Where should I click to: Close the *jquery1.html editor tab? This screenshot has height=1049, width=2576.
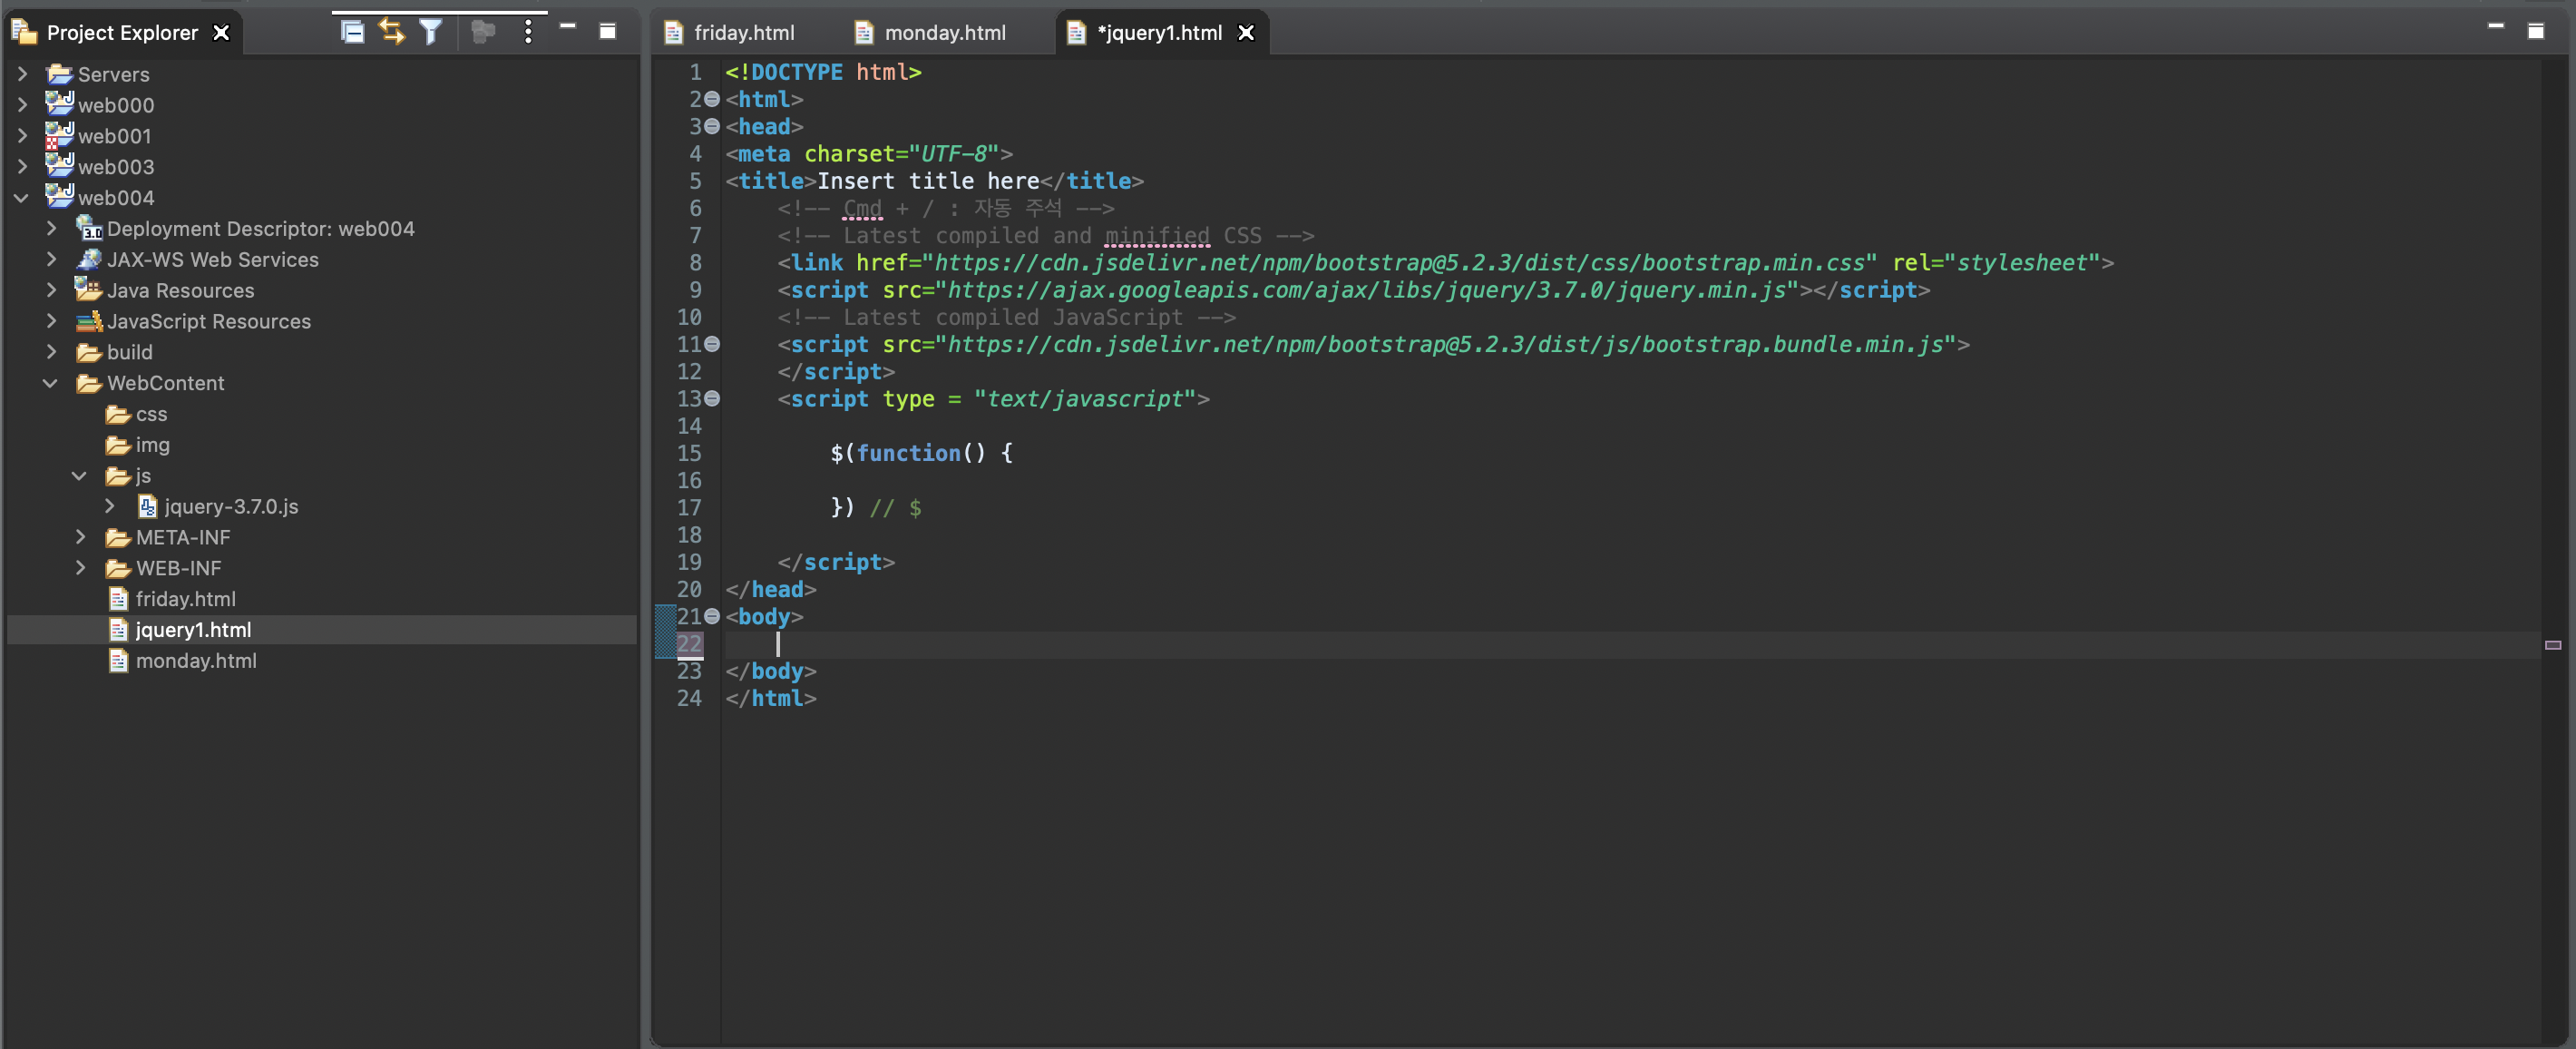pyautogui.click(x=1246, y=33)
